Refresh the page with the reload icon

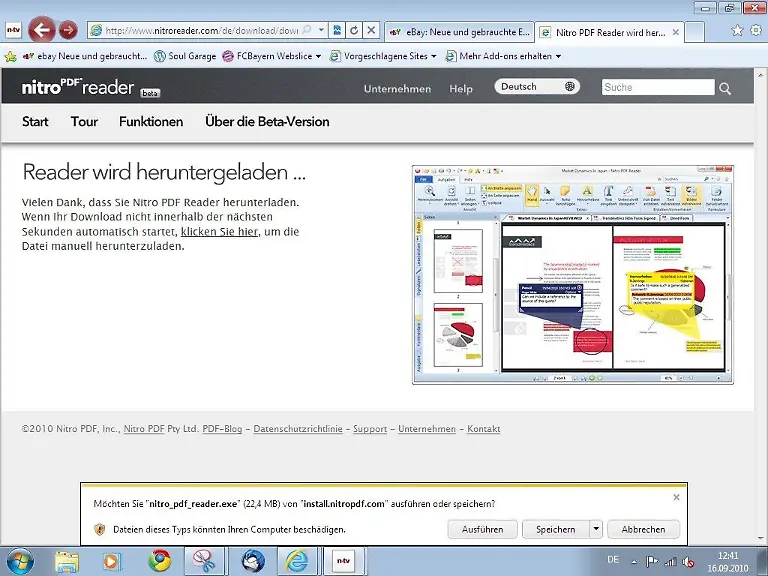point(354,31)
